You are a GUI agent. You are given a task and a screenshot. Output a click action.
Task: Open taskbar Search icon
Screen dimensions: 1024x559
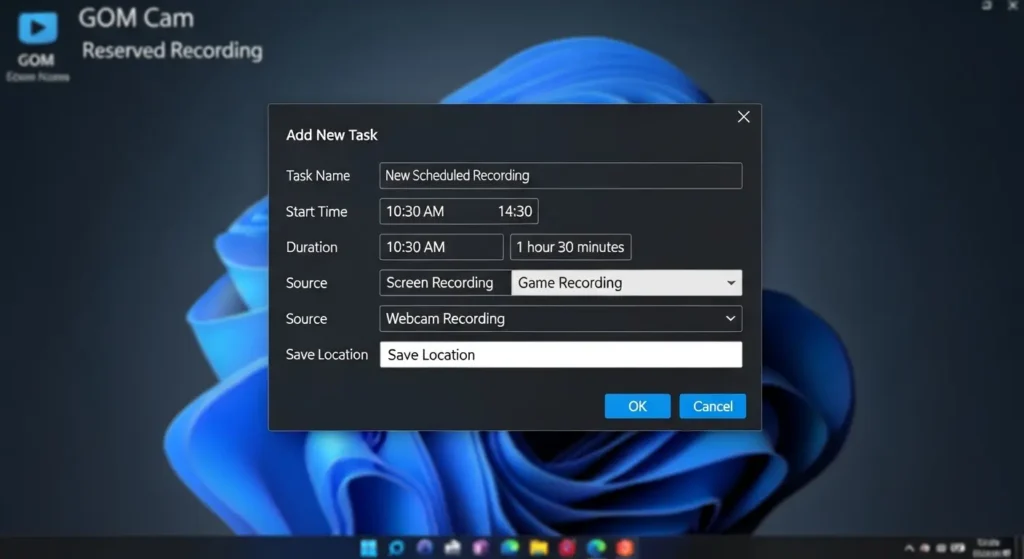397,547
